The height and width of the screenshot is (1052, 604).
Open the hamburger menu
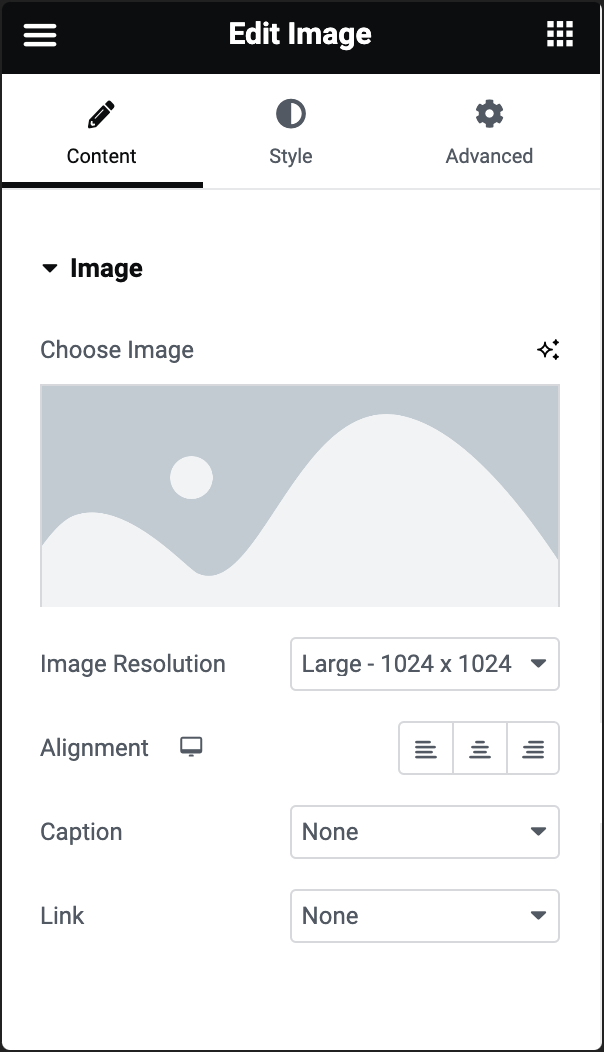pos(40,35)
